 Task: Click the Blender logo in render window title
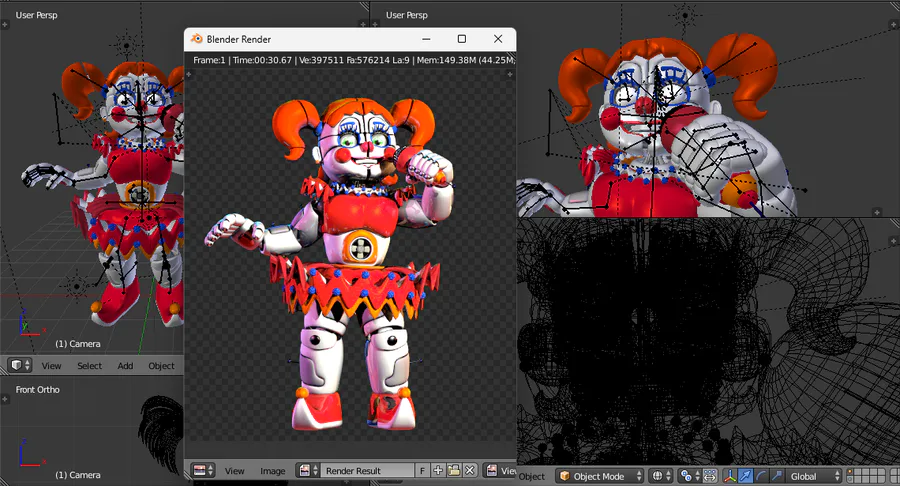pyautogui.click(x=196, y=39)
